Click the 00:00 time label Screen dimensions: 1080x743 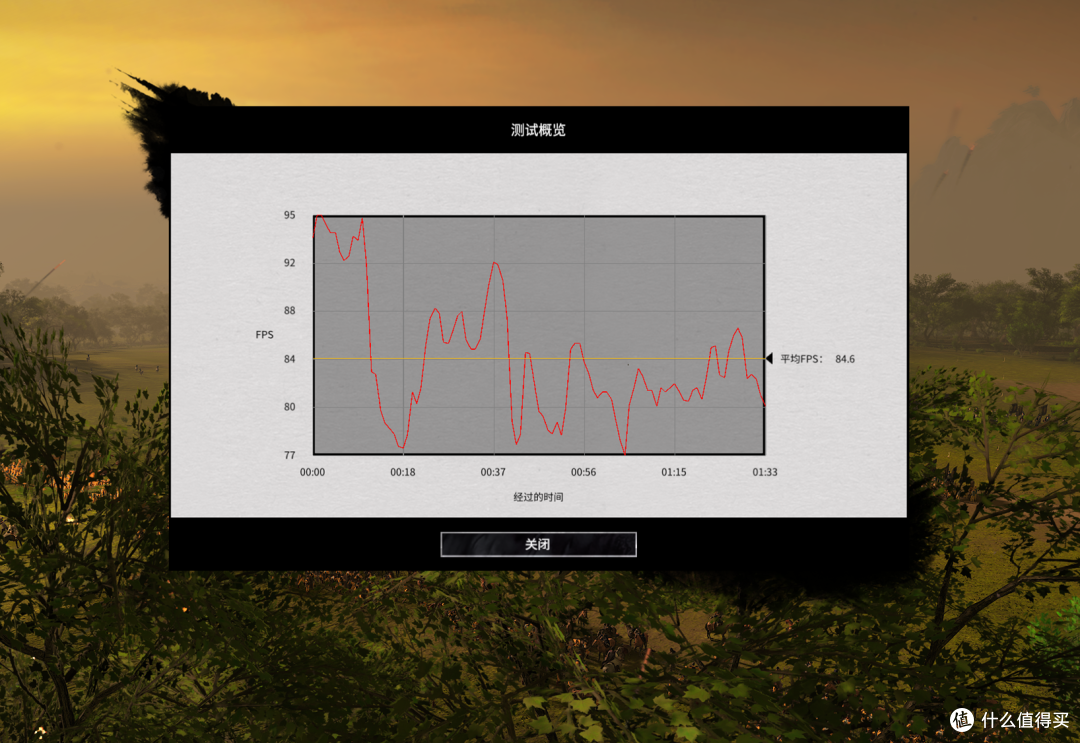(x=312, y=472)
